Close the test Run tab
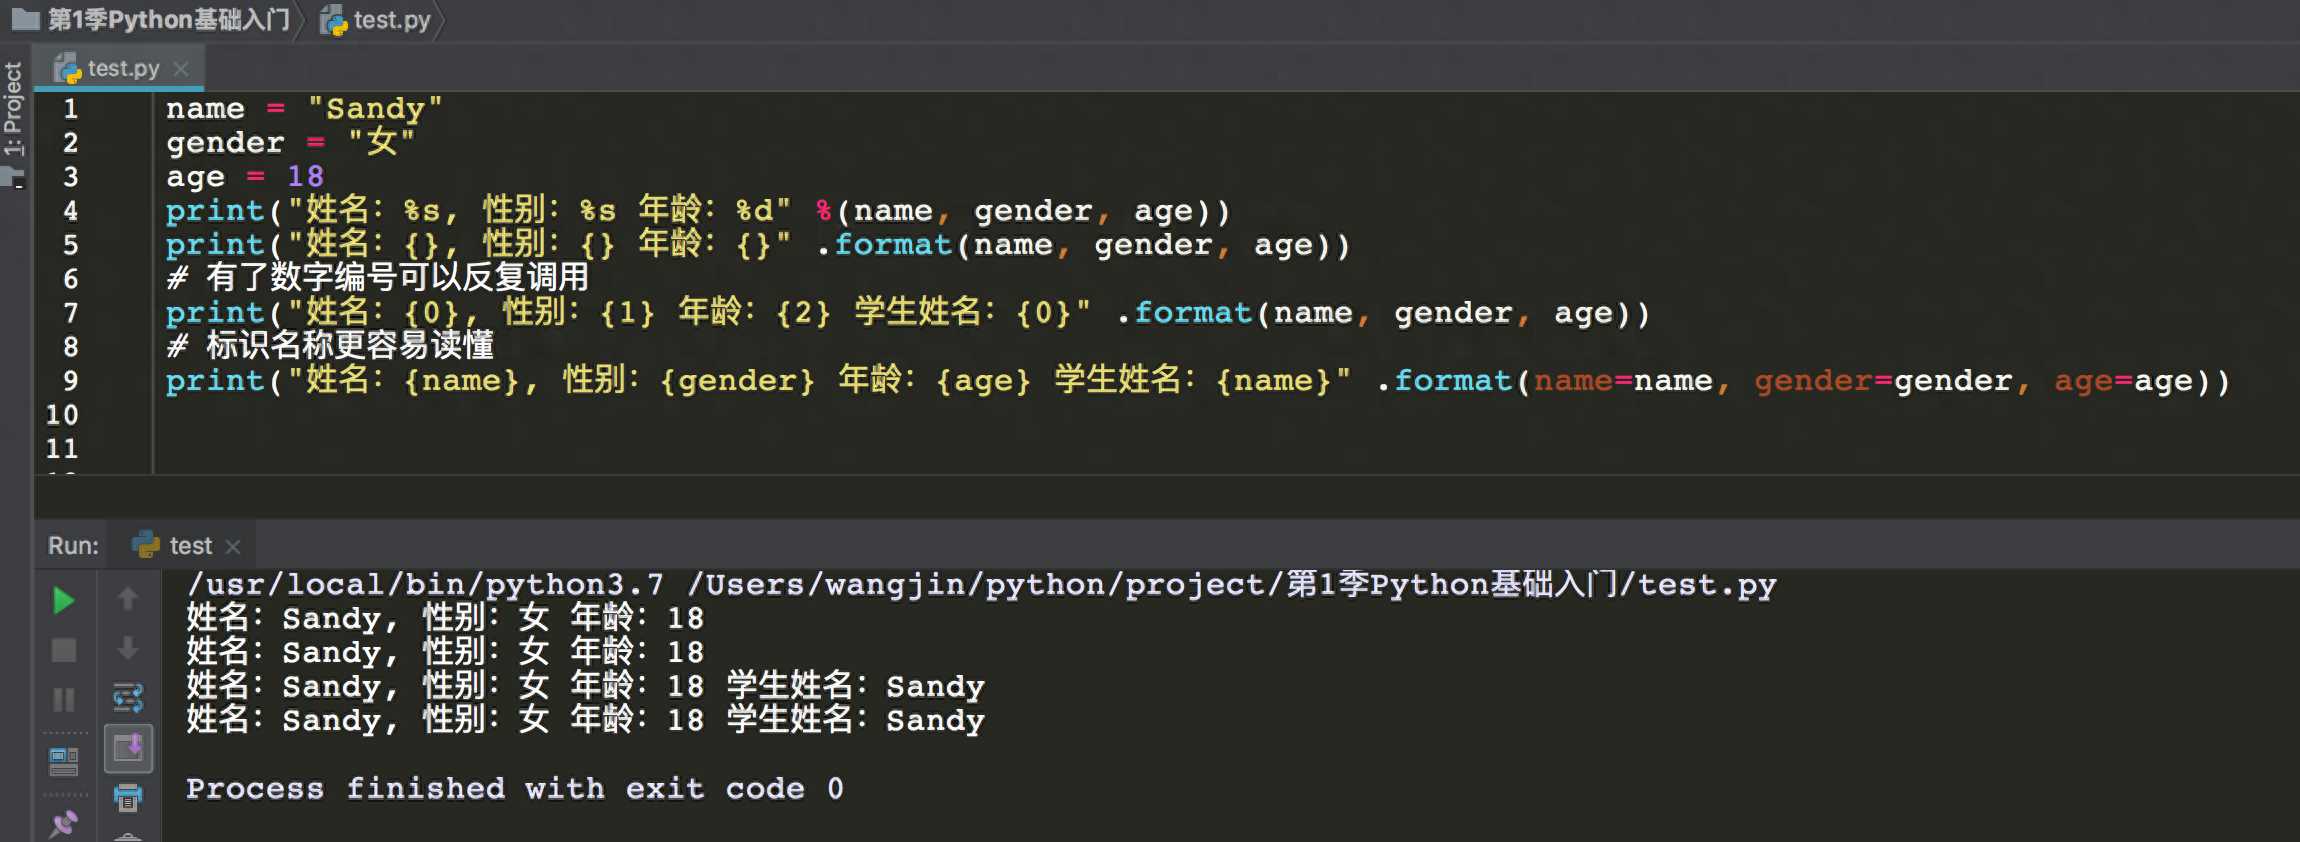2300x842 pixels. point(233,546)
